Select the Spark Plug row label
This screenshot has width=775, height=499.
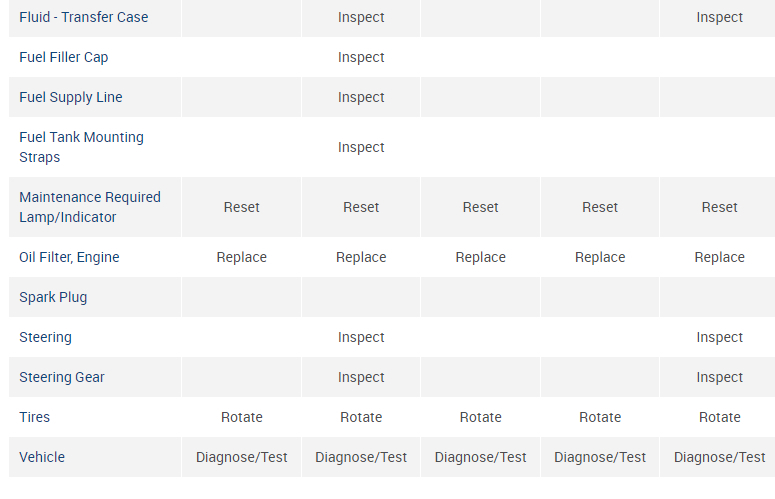[x=53, y=297]
